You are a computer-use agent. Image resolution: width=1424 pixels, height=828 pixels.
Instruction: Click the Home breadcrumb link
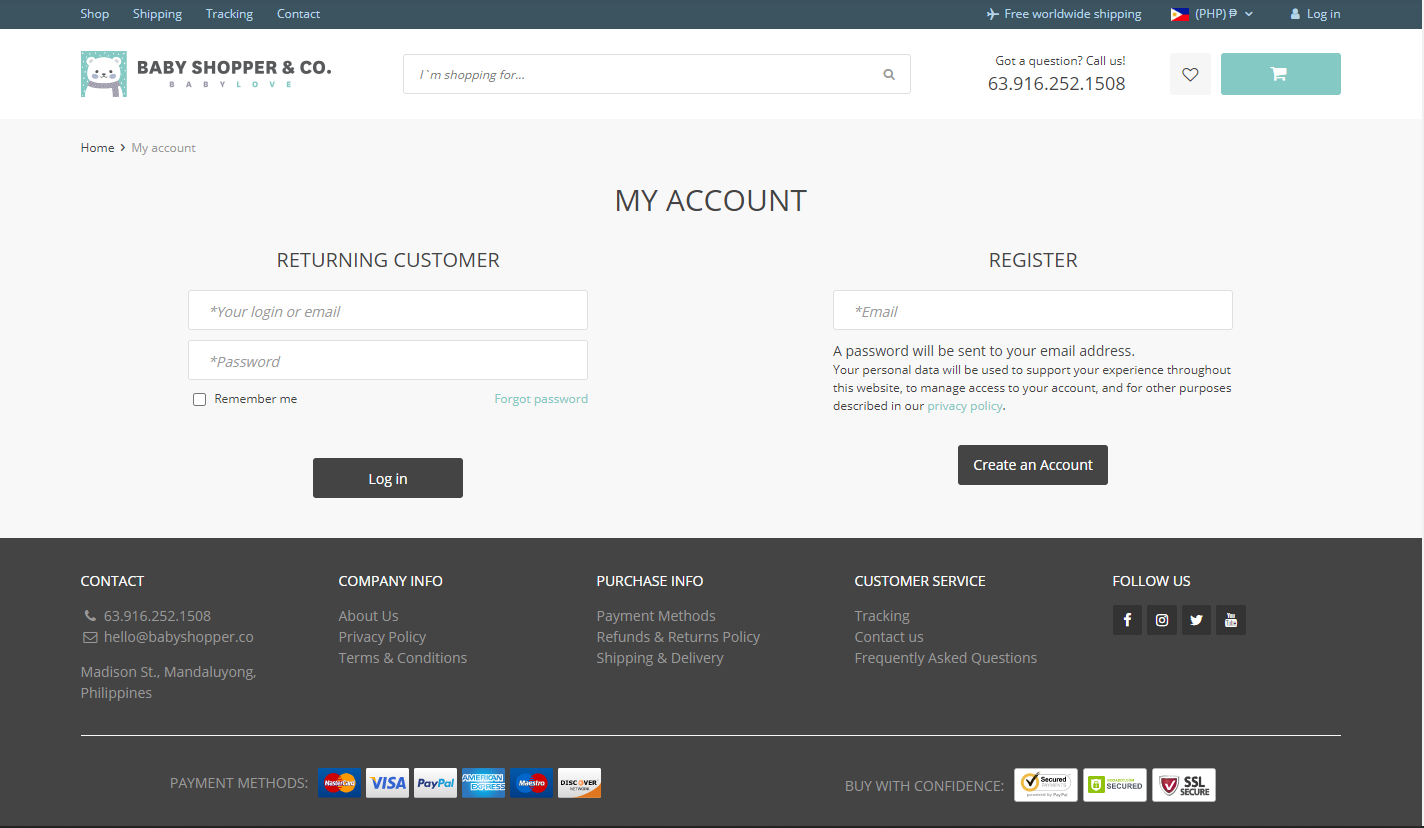coord(97,148)
